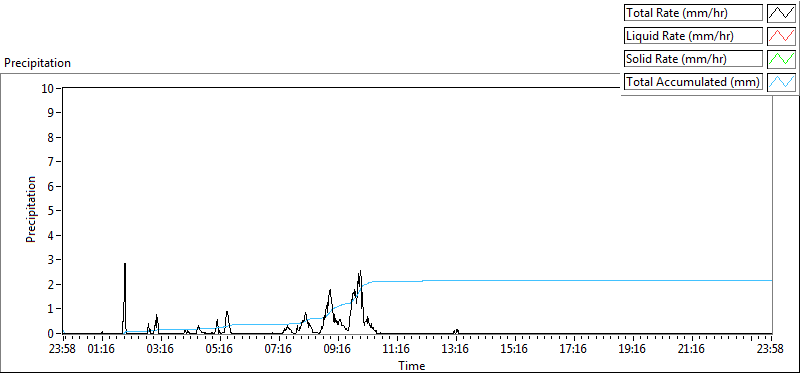Click the Precipitation chart caption above graph
Screen dimensions: 800x373
[37, 63]
